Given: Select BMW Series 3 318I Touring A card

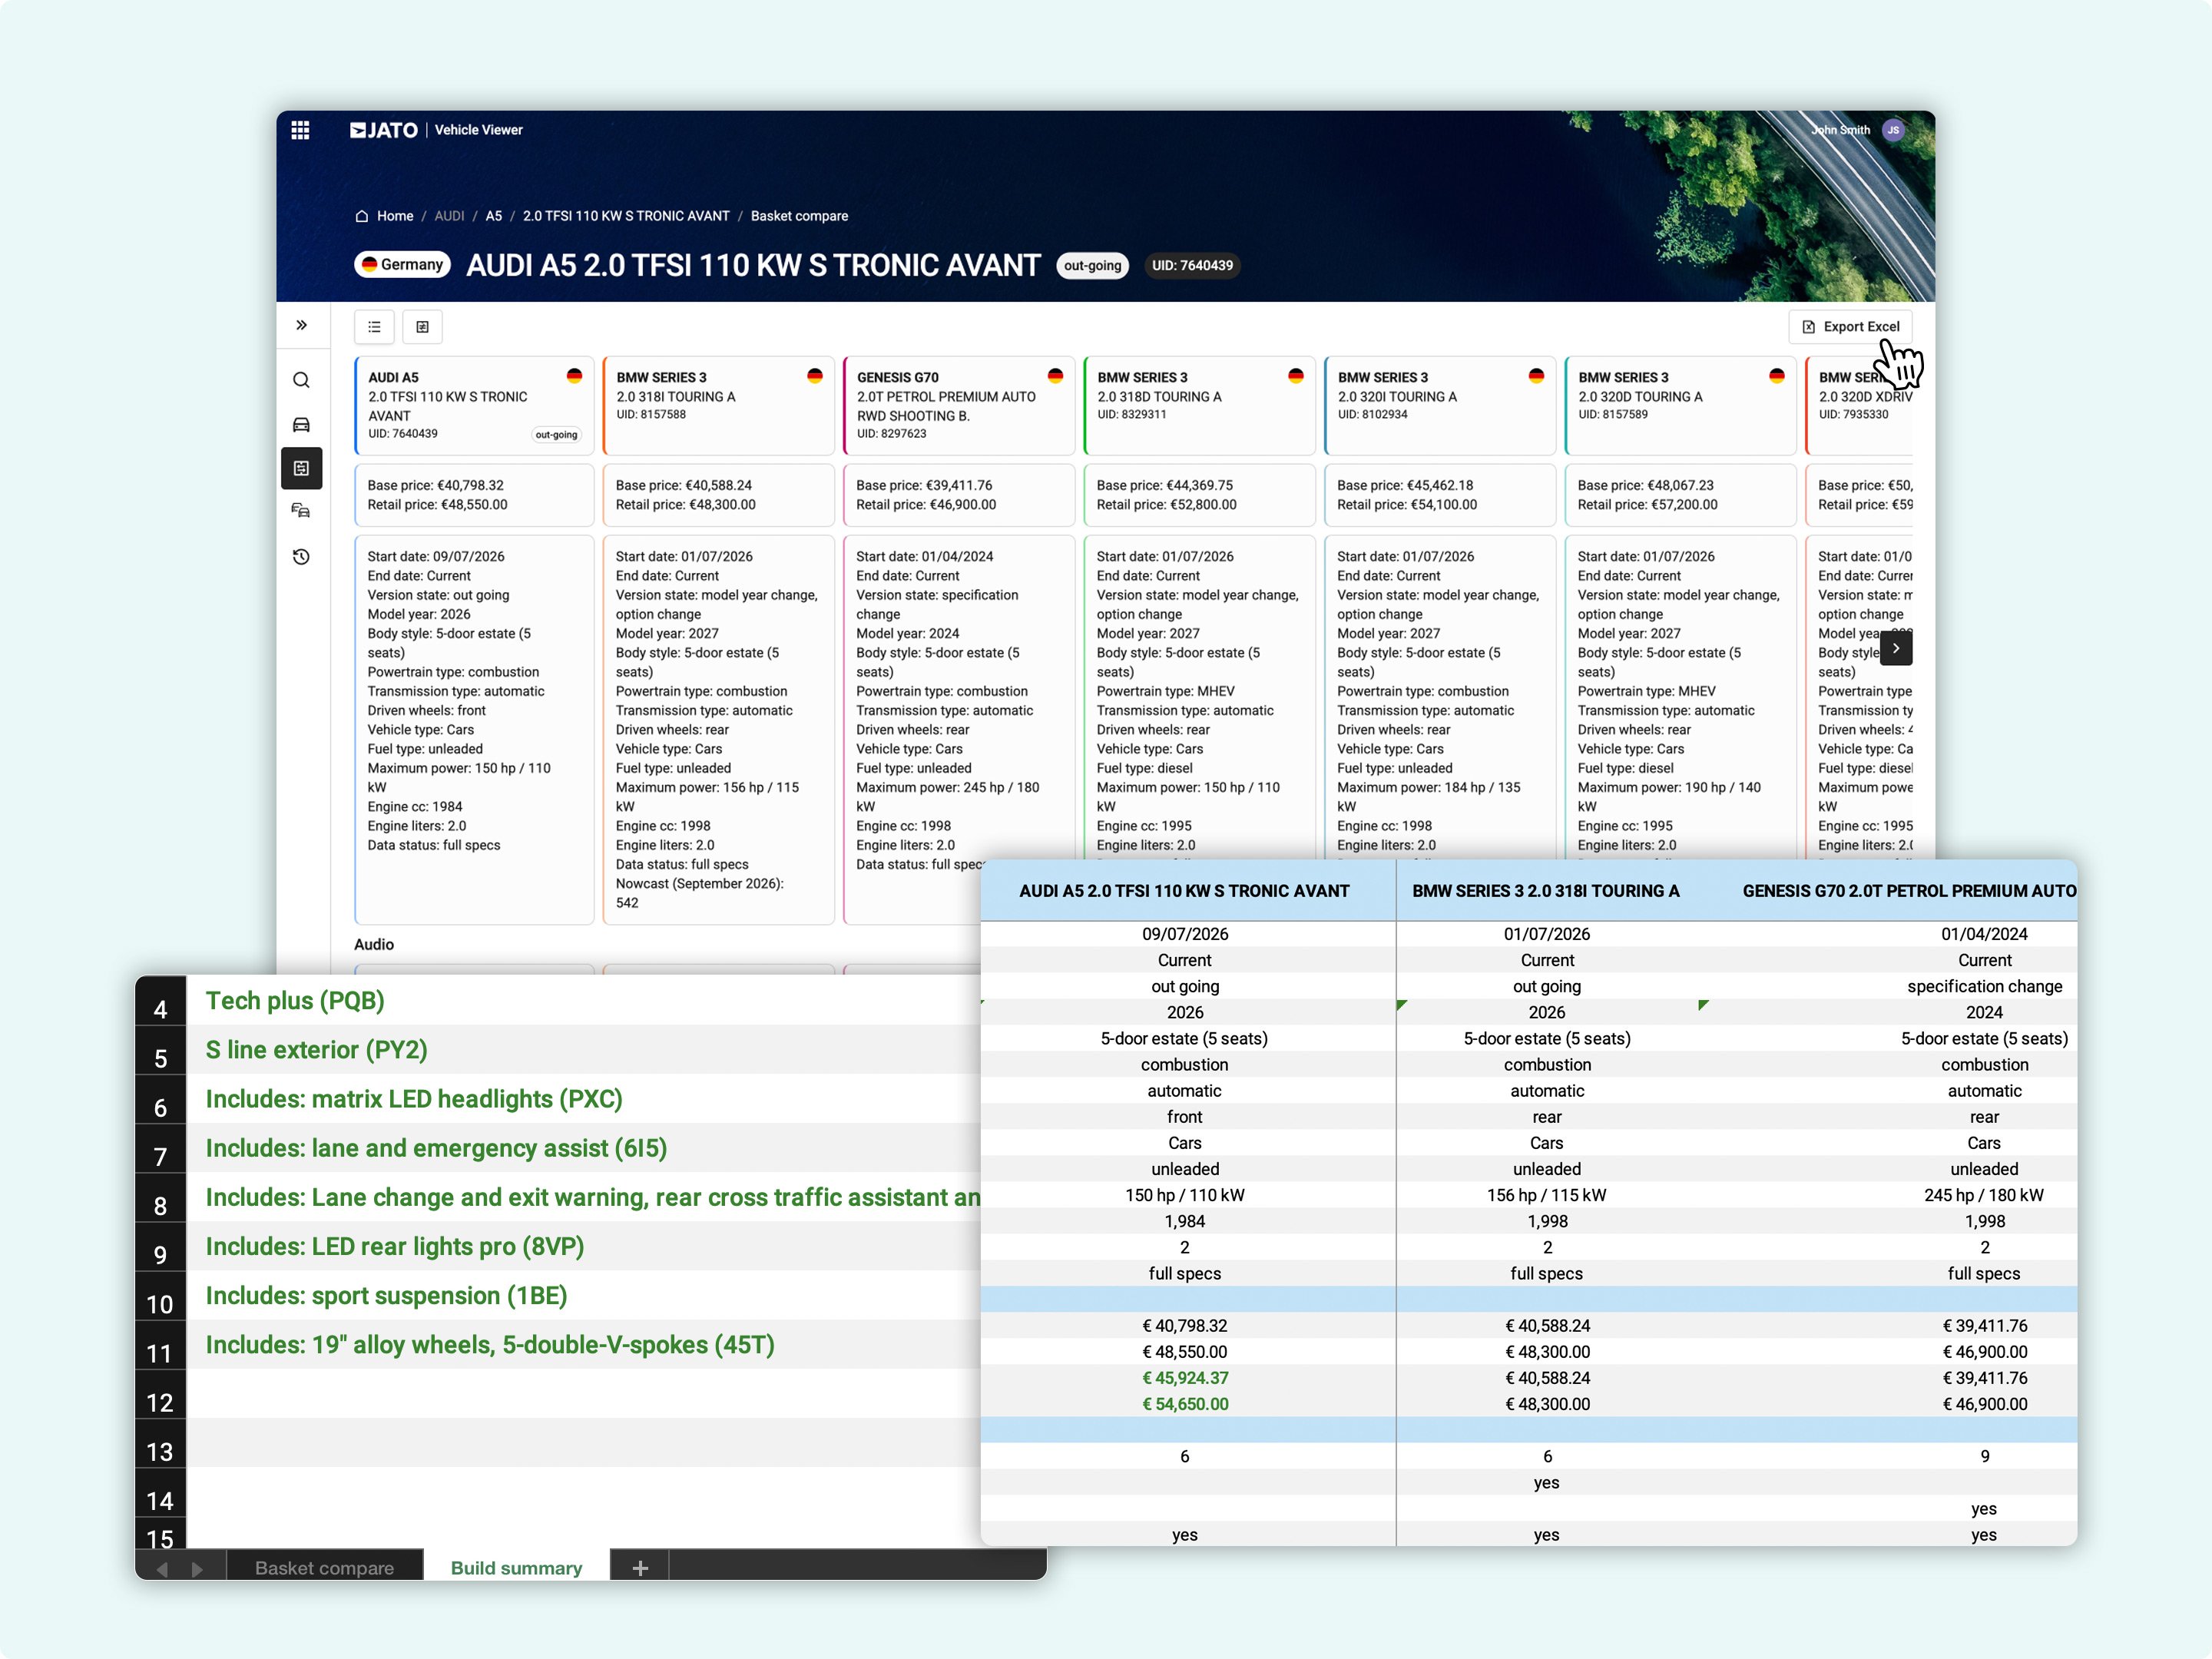Looking at the screenshot, I should coord(719,406).
